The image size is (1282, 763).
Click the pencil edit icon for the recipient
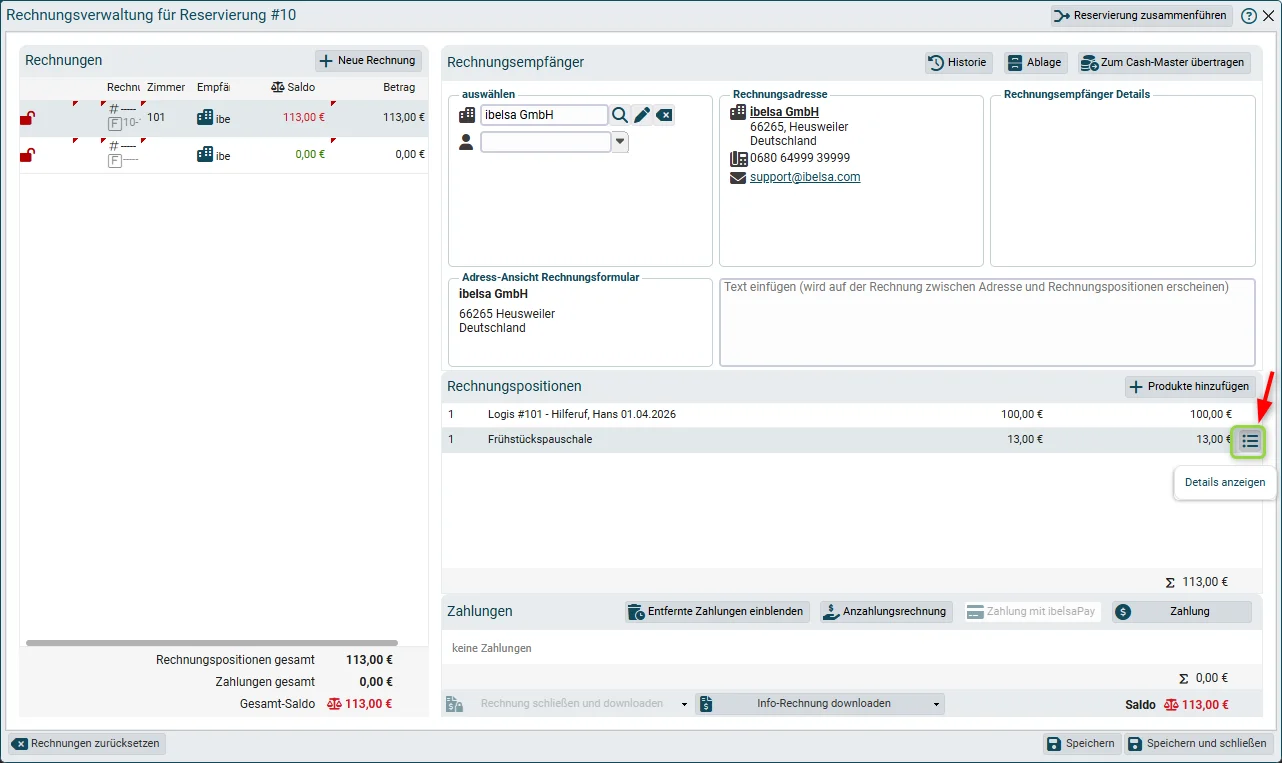[x=642, y=115]
